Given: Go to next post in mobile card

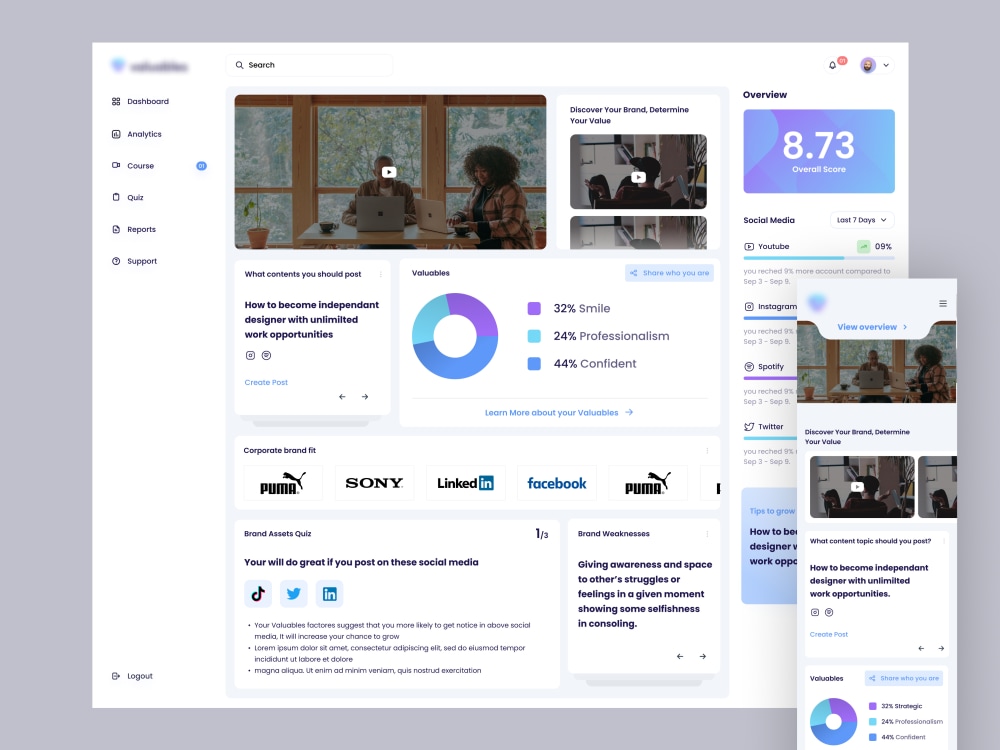Looking at the screenshot, I should [x=941, y=649].
